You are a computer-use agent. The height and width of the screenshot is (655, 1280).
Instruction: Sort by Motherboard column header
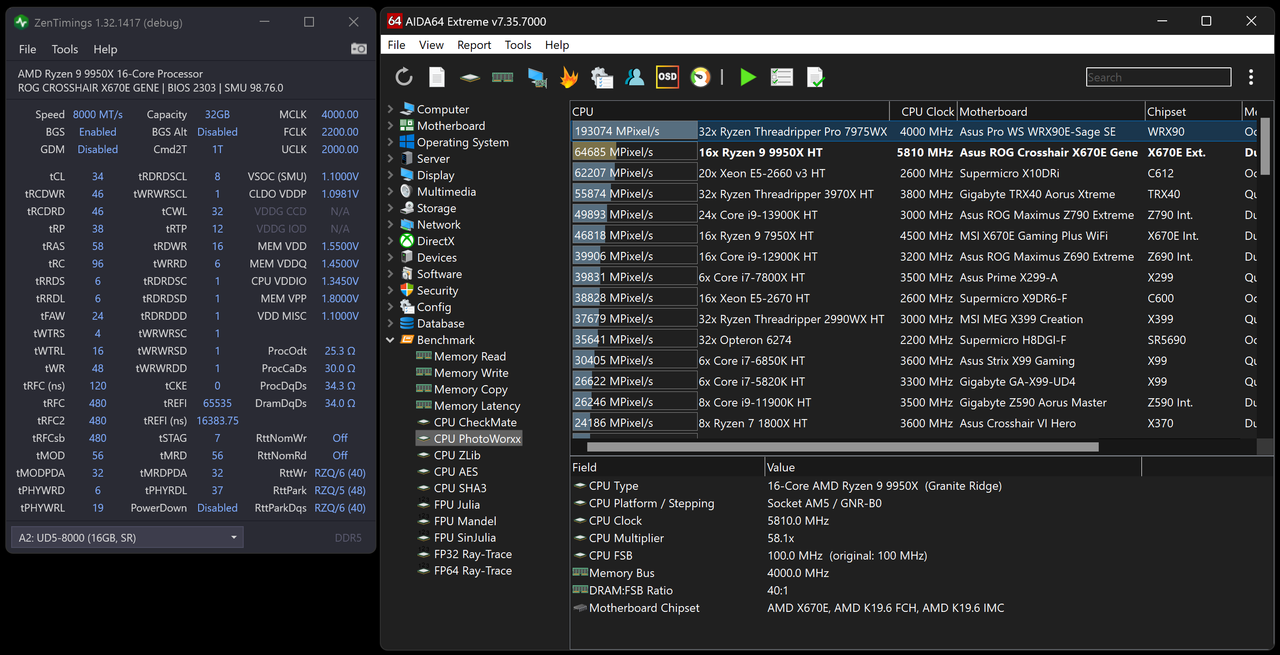[1050, 112]
